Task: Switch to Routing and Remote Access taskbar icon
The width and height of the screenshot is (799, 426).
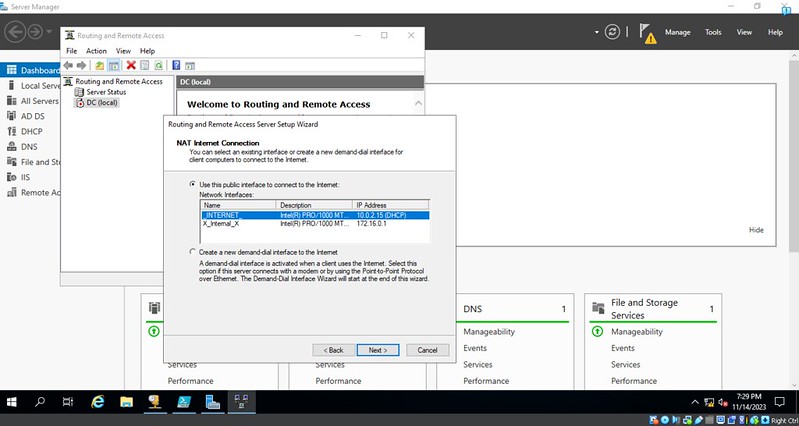Action: tap(241, 402)
